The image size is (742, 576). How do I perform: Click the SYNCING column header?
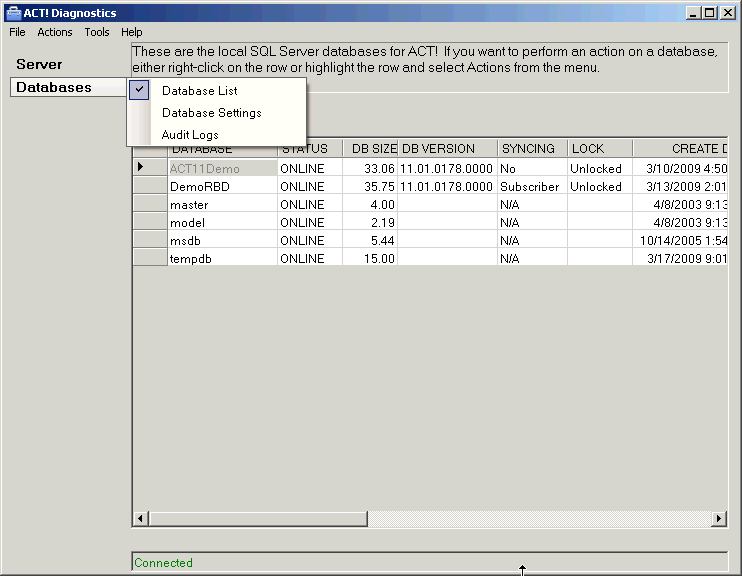coord(530,149)
